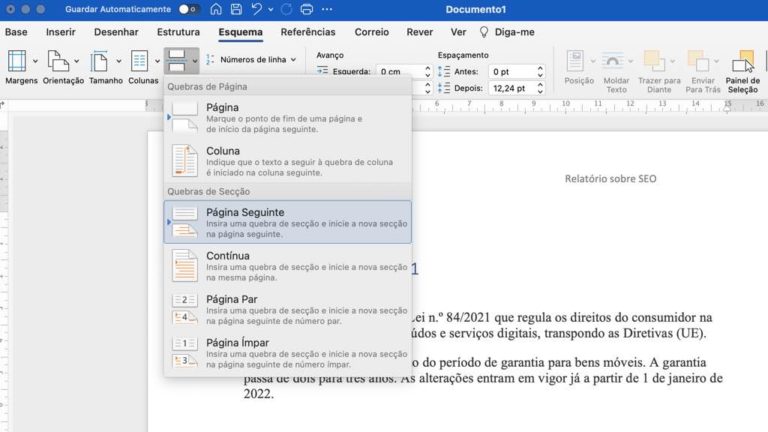Edit the Depois spacing 12,24 pt field
The width and height of the screenshot is (768, 432).
(x=511, y=88)
